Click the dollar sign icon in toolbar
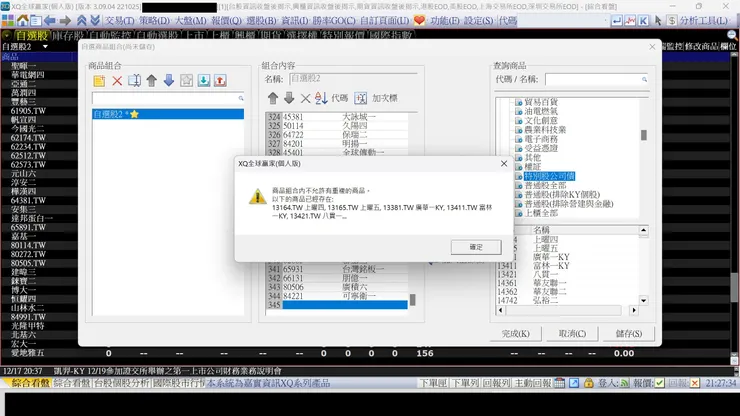Image resolution: width=740 pixels, height=416 pixels. click(672, 21)
